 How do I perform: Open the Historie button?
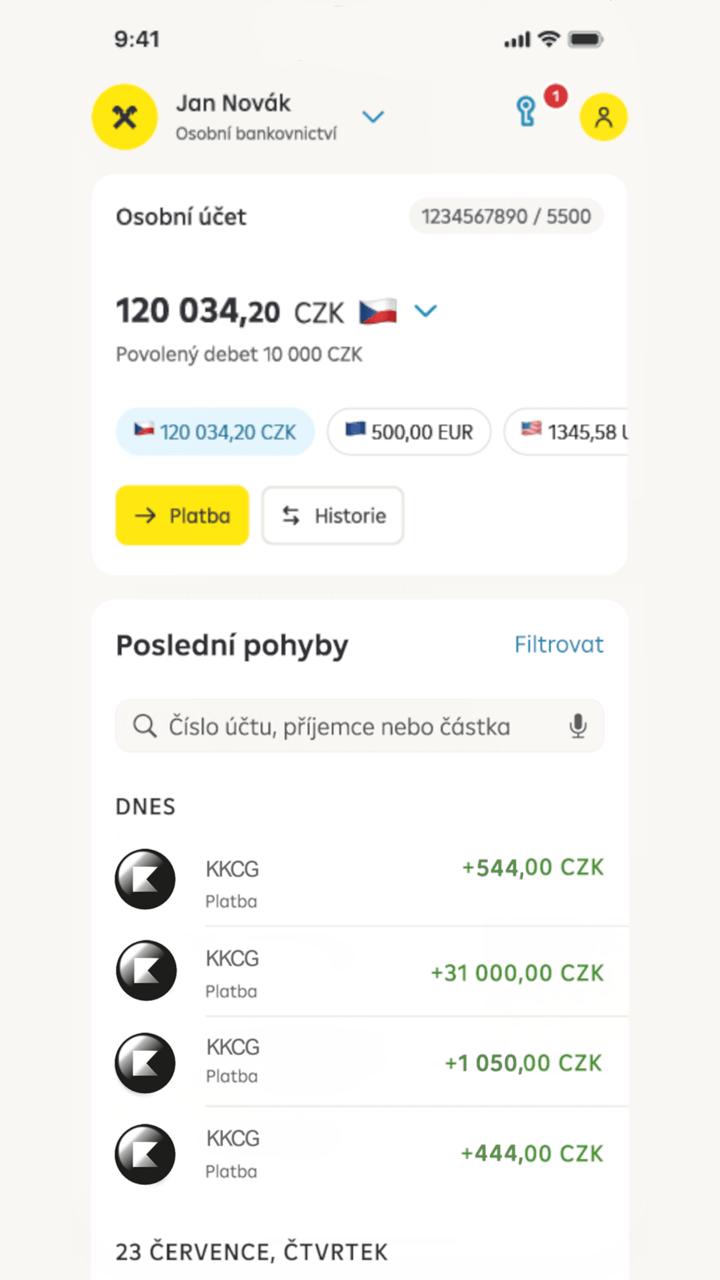pyautogui.click(x=333, y=516)
